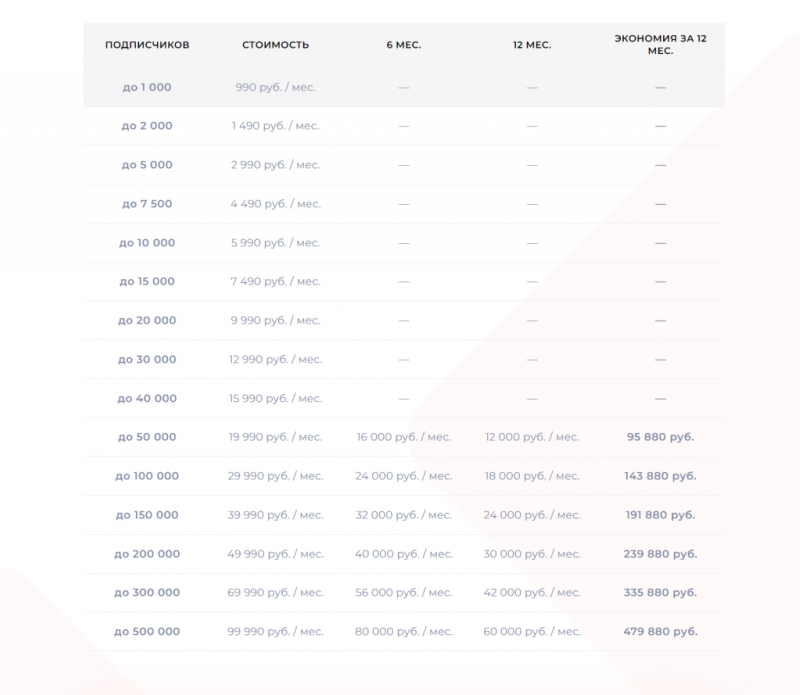This screenshot has height=695, width=800.
Task: Click the 15 990 руб. / мес. price
Action: pyautogui.click(x=276, y=398)
